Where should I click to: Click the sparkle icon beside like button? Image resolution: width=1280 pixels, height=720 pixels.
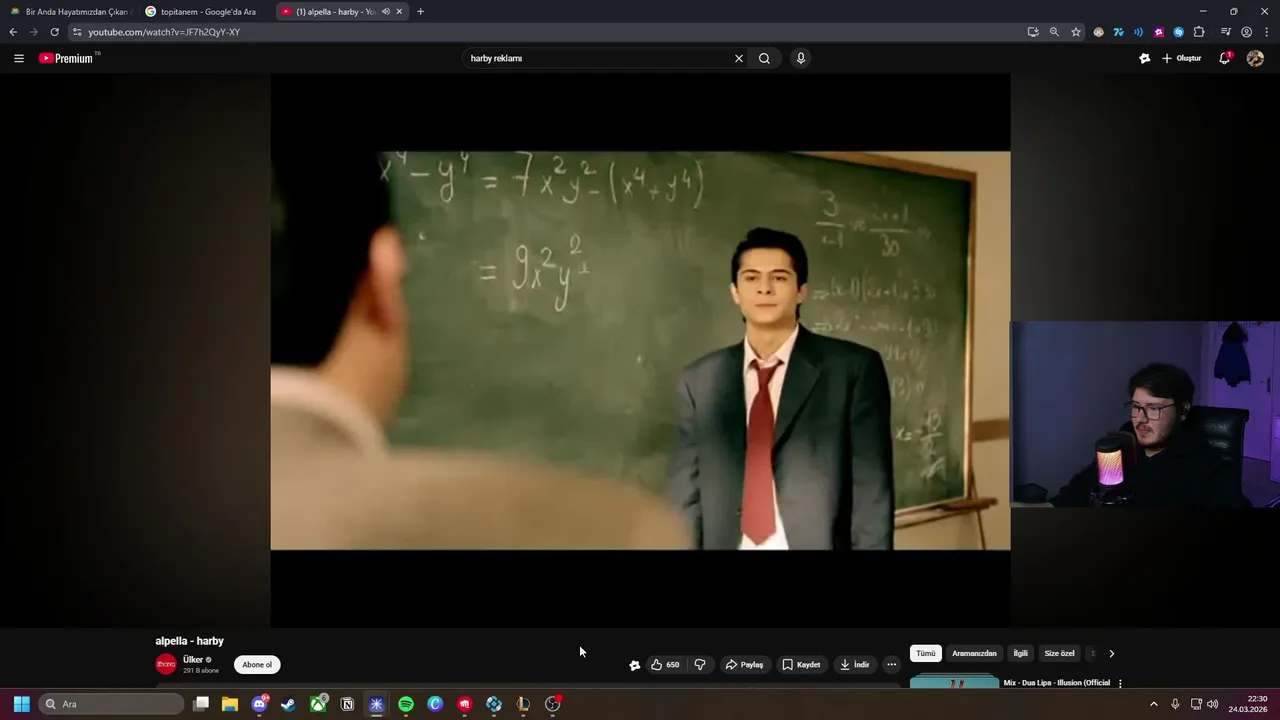[634, 665]
